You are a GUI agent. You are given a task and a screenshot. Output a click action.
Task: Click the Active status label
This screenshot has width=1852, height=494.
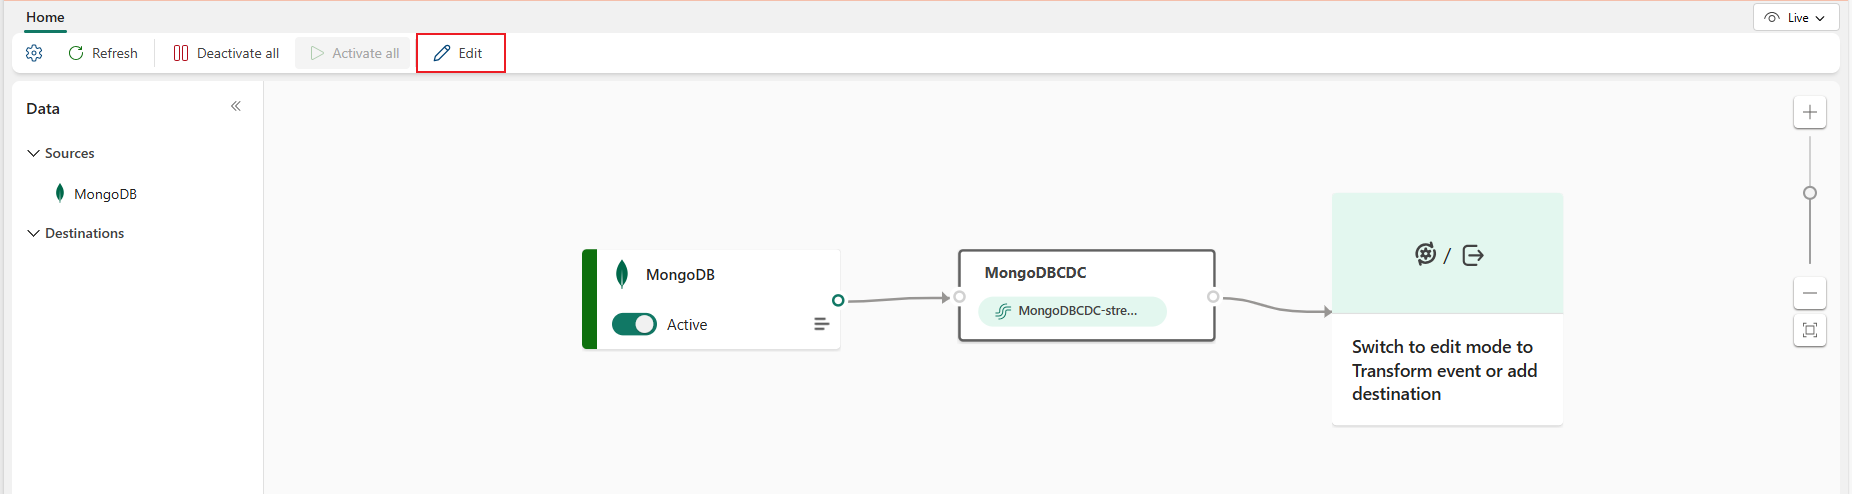687,325
